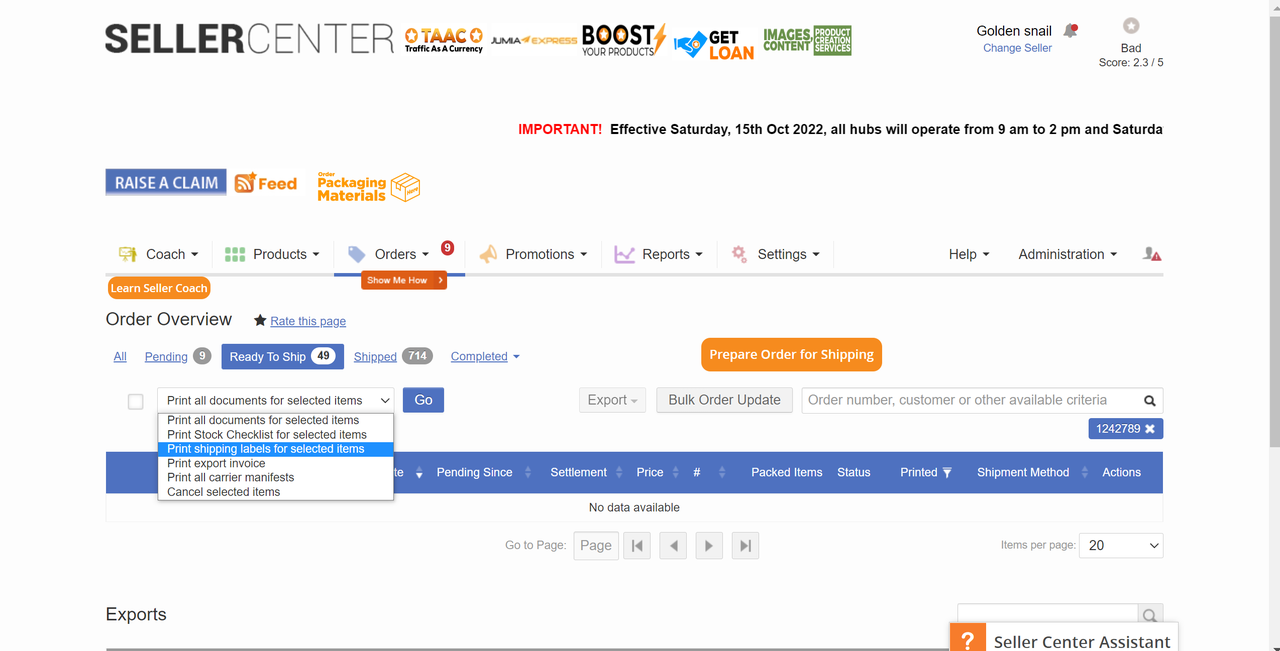Open the Completed filter dropdown
This screenshot has height=651, width=1280.
pyautogui.click(x=485, y=357)
